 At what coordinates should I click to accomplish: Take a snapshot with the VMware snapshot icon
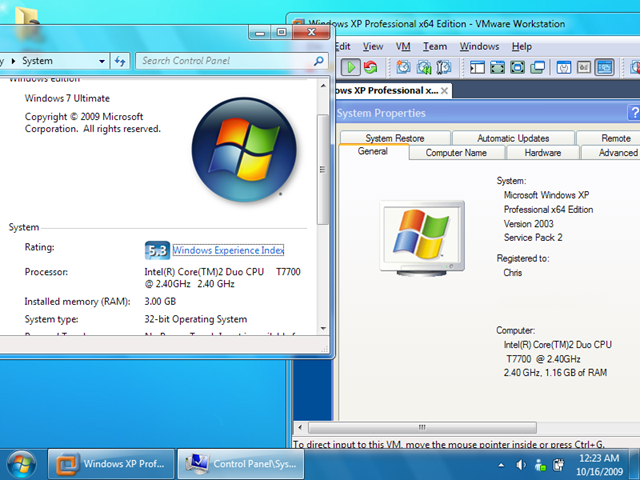pos(403,67)
